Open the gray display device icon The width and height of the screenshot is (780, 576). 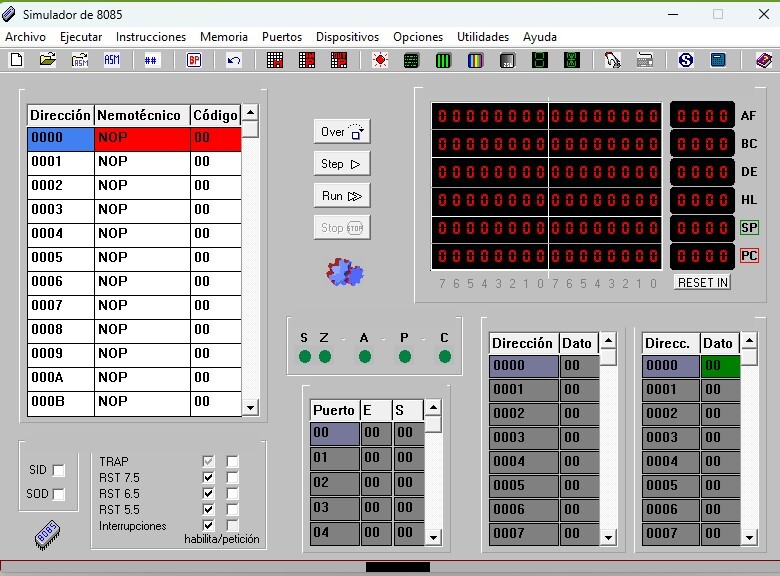point(507,60)
